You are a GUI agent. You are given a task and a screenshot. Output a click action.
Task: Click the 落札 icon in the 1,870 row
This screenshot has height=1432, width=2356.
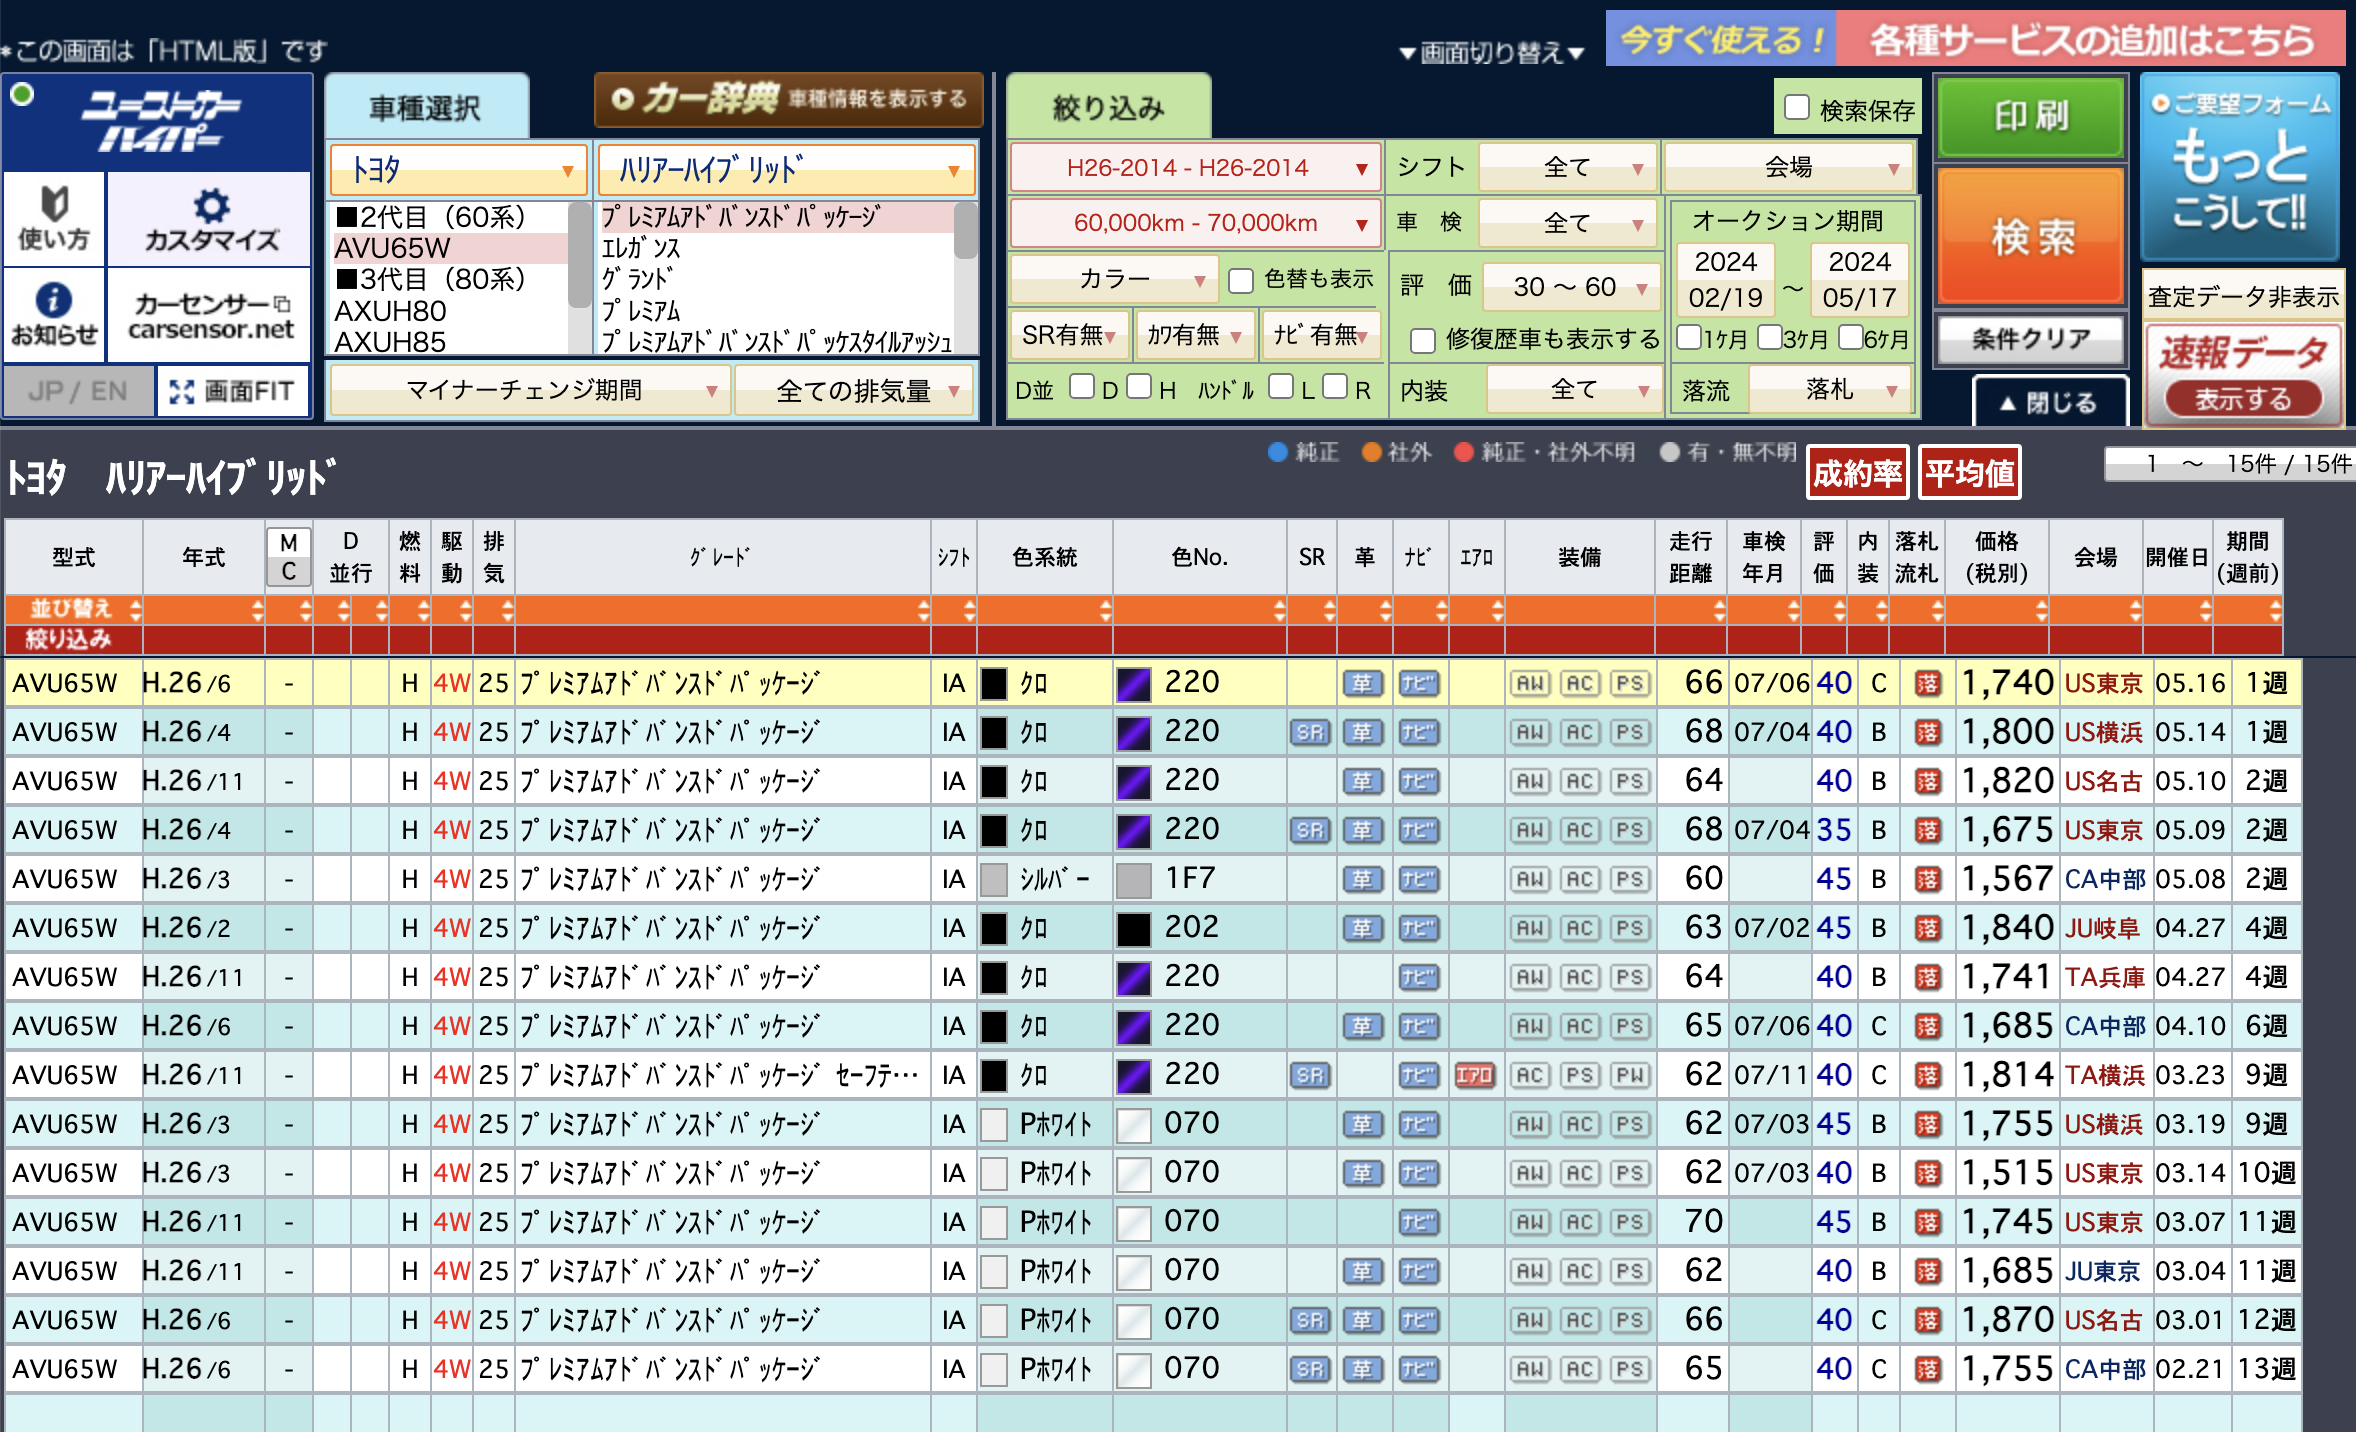click(x=1926, y=1320)
